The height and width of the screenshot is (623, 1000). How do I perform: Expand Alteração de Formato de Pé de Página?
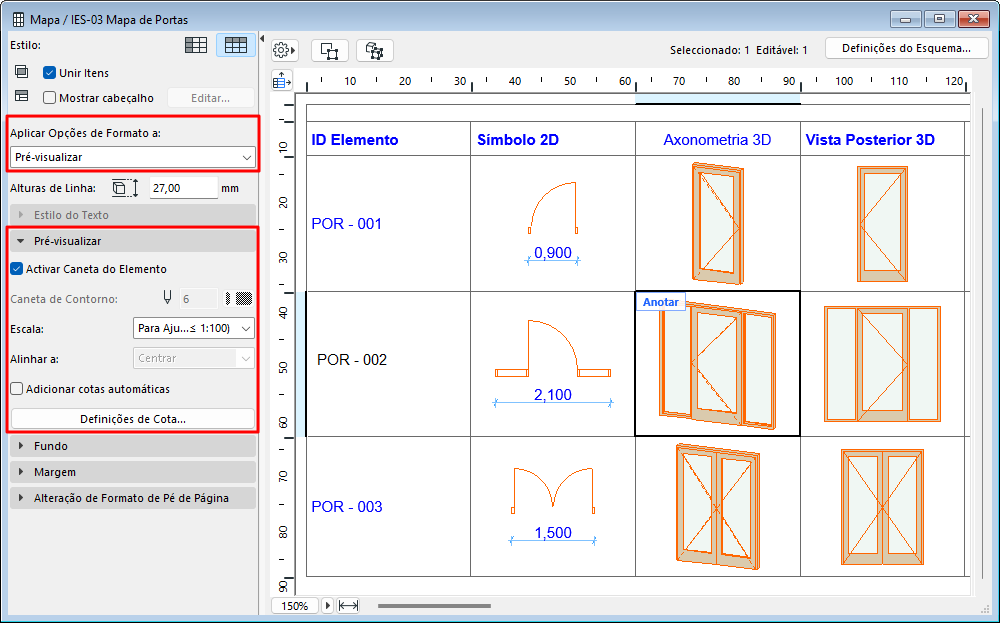[133, 498]
